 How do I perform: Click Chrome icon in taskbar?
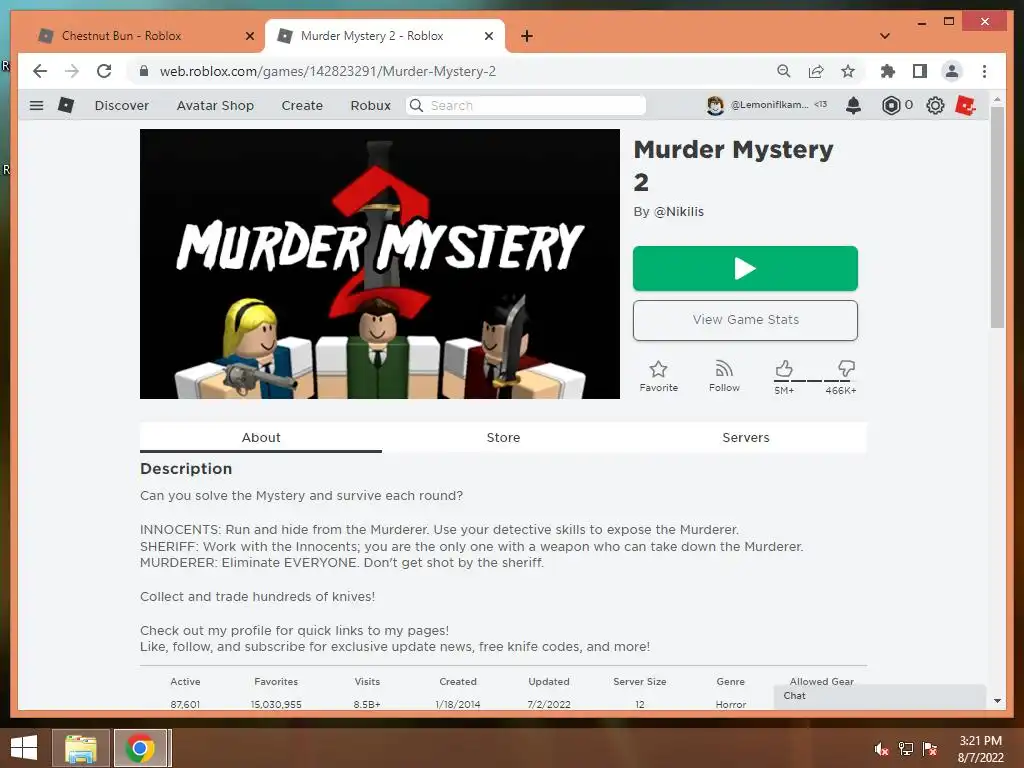coord(140,748)
